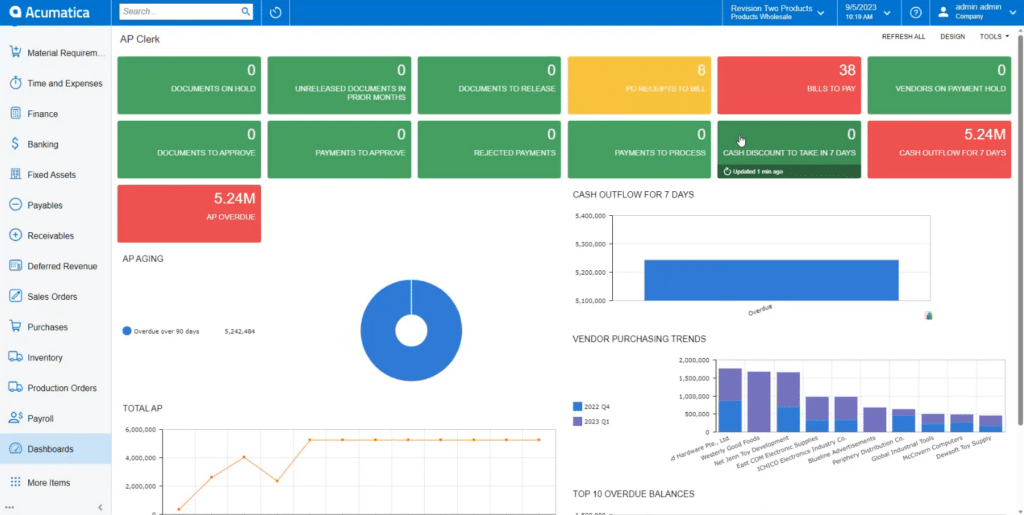Click the Deferred Revenue icon
This screenshot has height=515, width=1024.
16,266
